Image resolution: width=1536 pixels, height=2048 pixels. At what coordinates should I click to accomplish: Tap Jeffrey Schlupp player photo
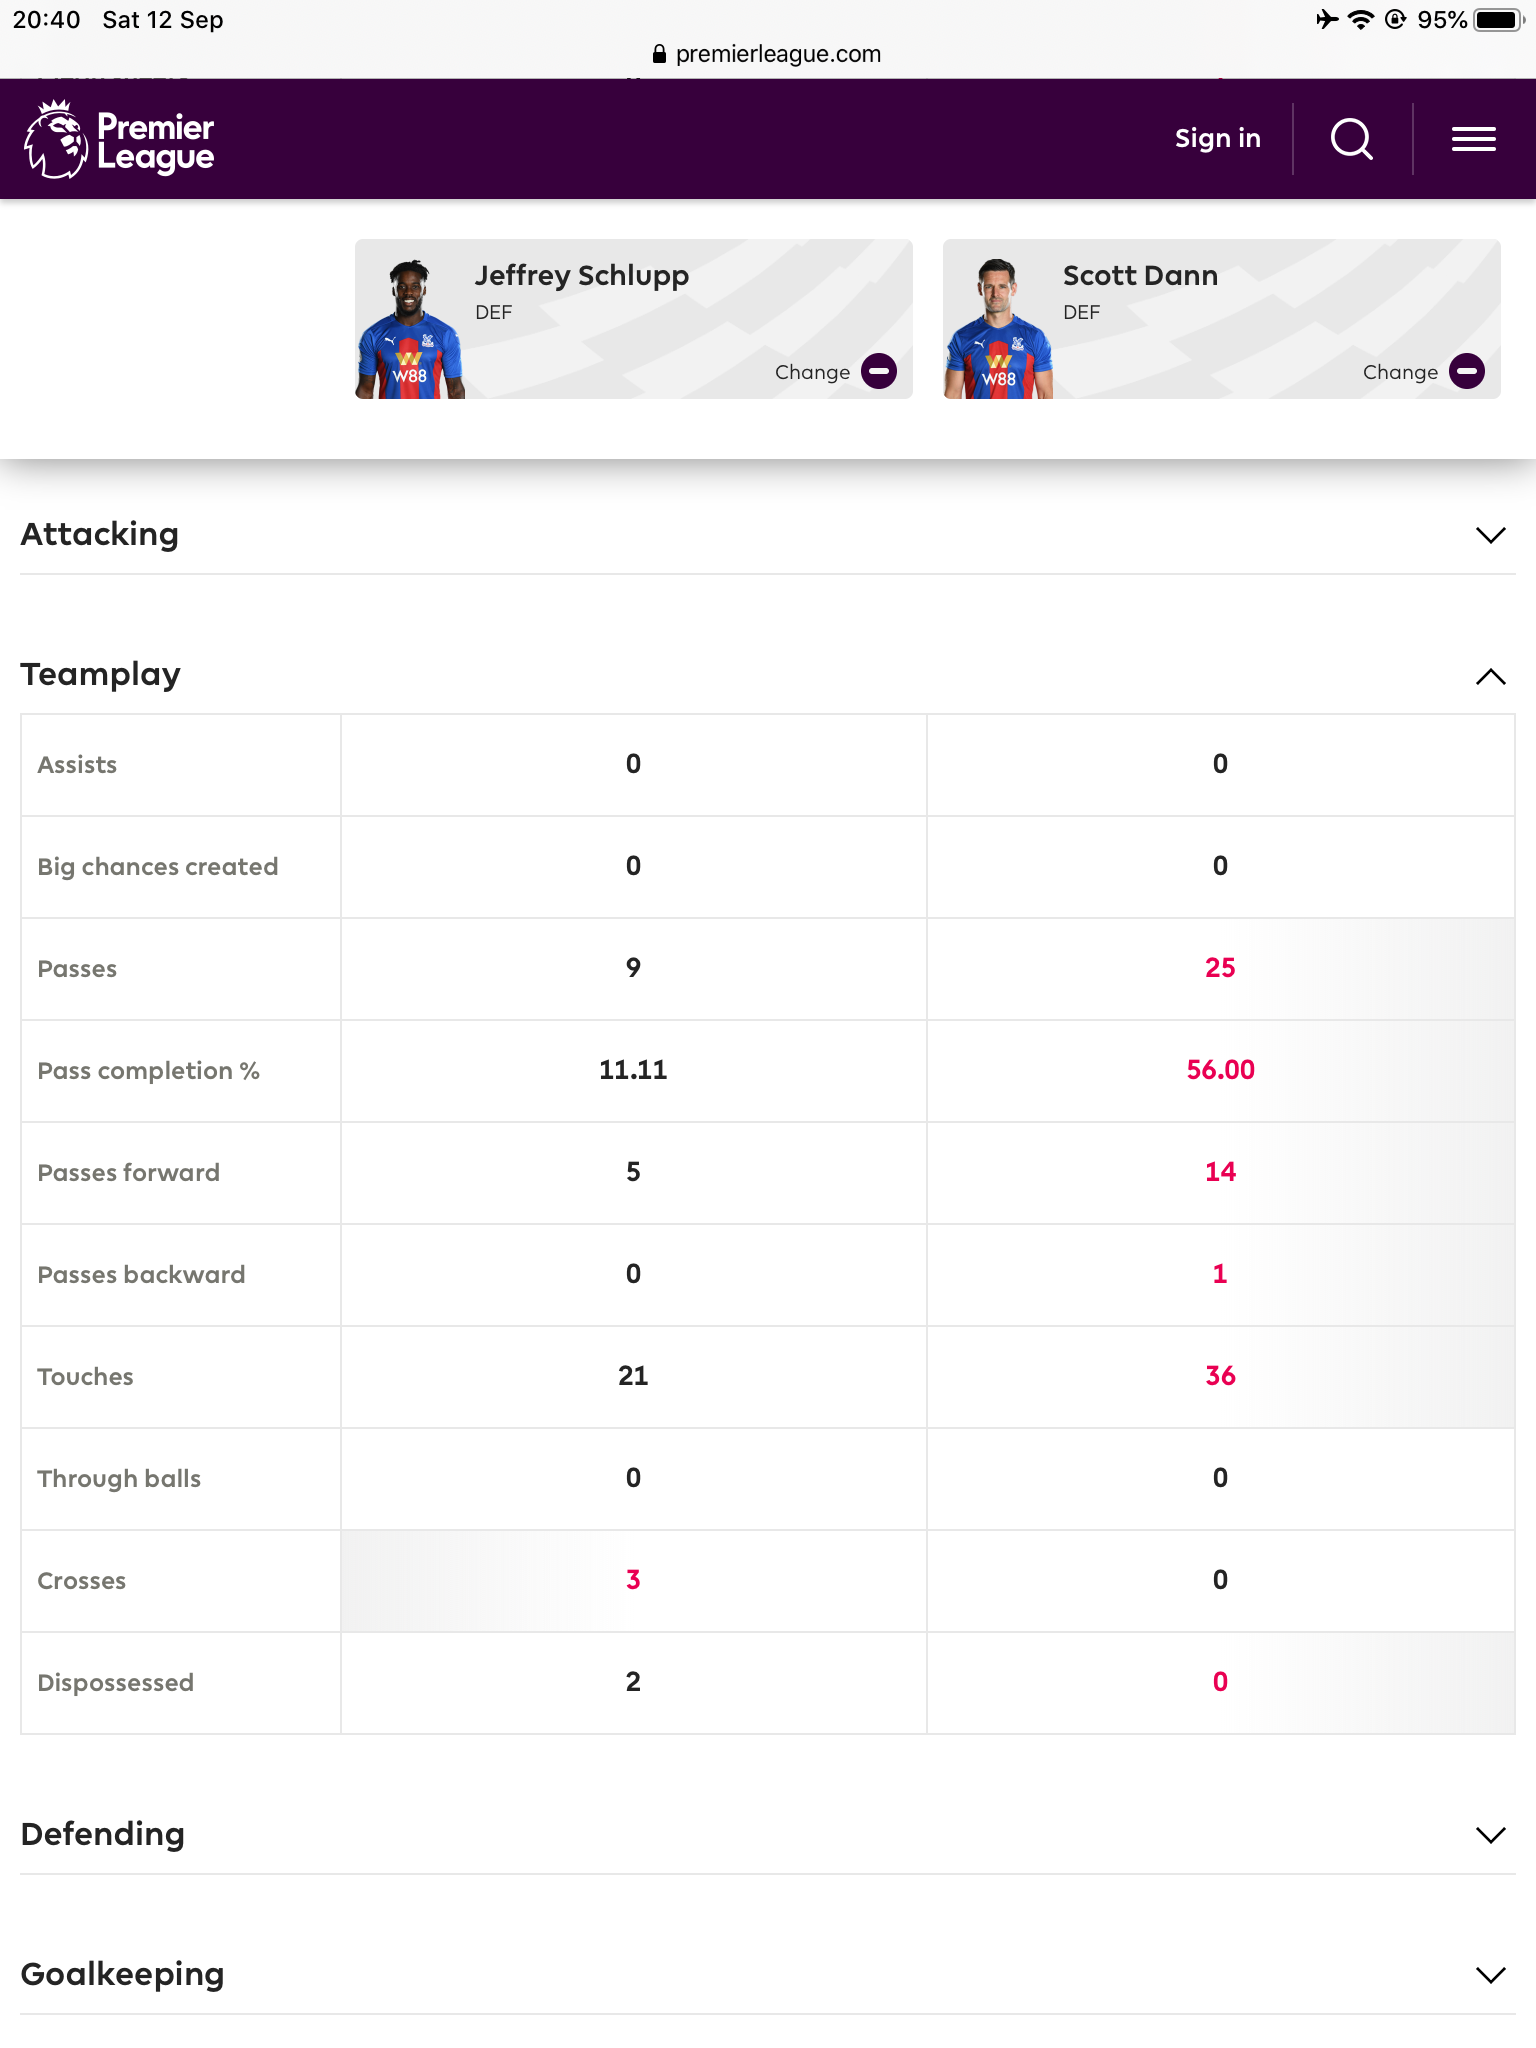pyautogui.click(x=410, y=330)
